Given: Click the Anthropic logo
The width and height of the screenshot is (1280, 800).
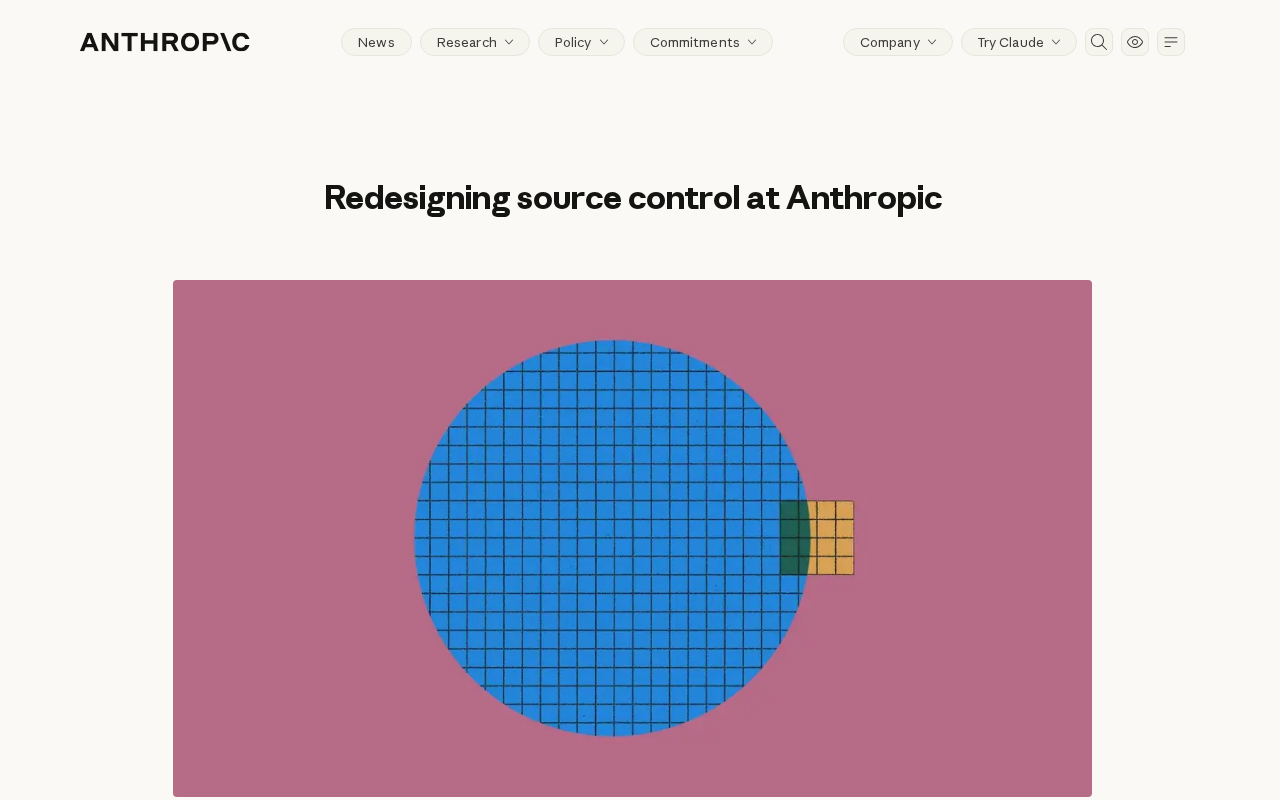Looking at the screenshot, I should (165, 42).
